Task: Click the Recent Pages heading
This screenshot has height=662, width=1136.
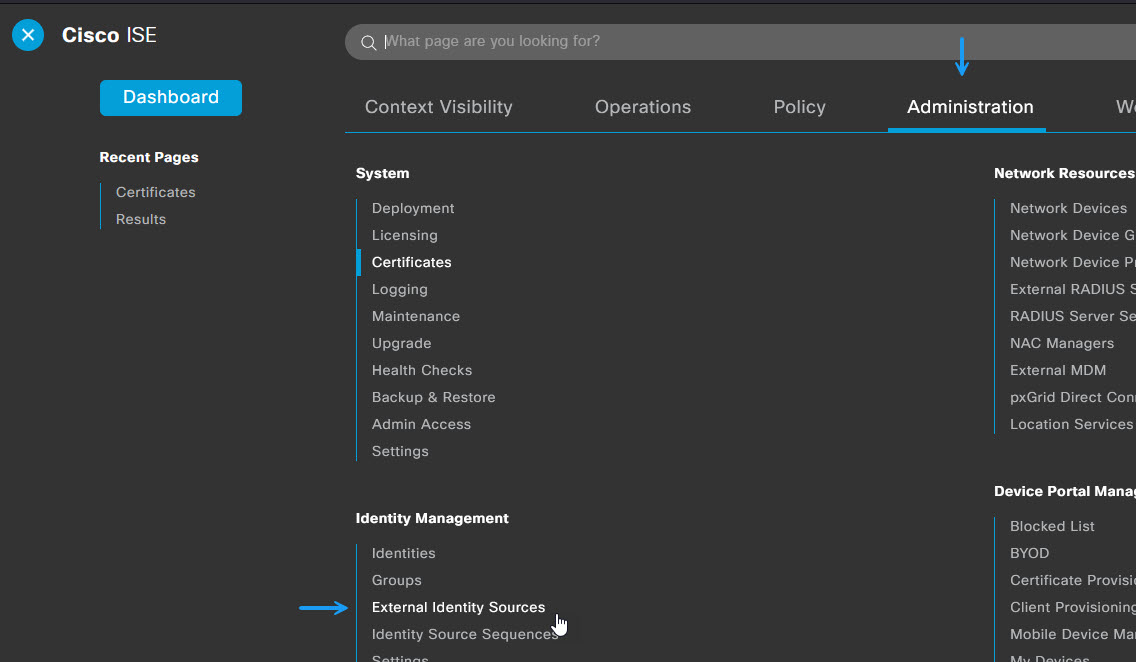Action: (x=149, y=157)
